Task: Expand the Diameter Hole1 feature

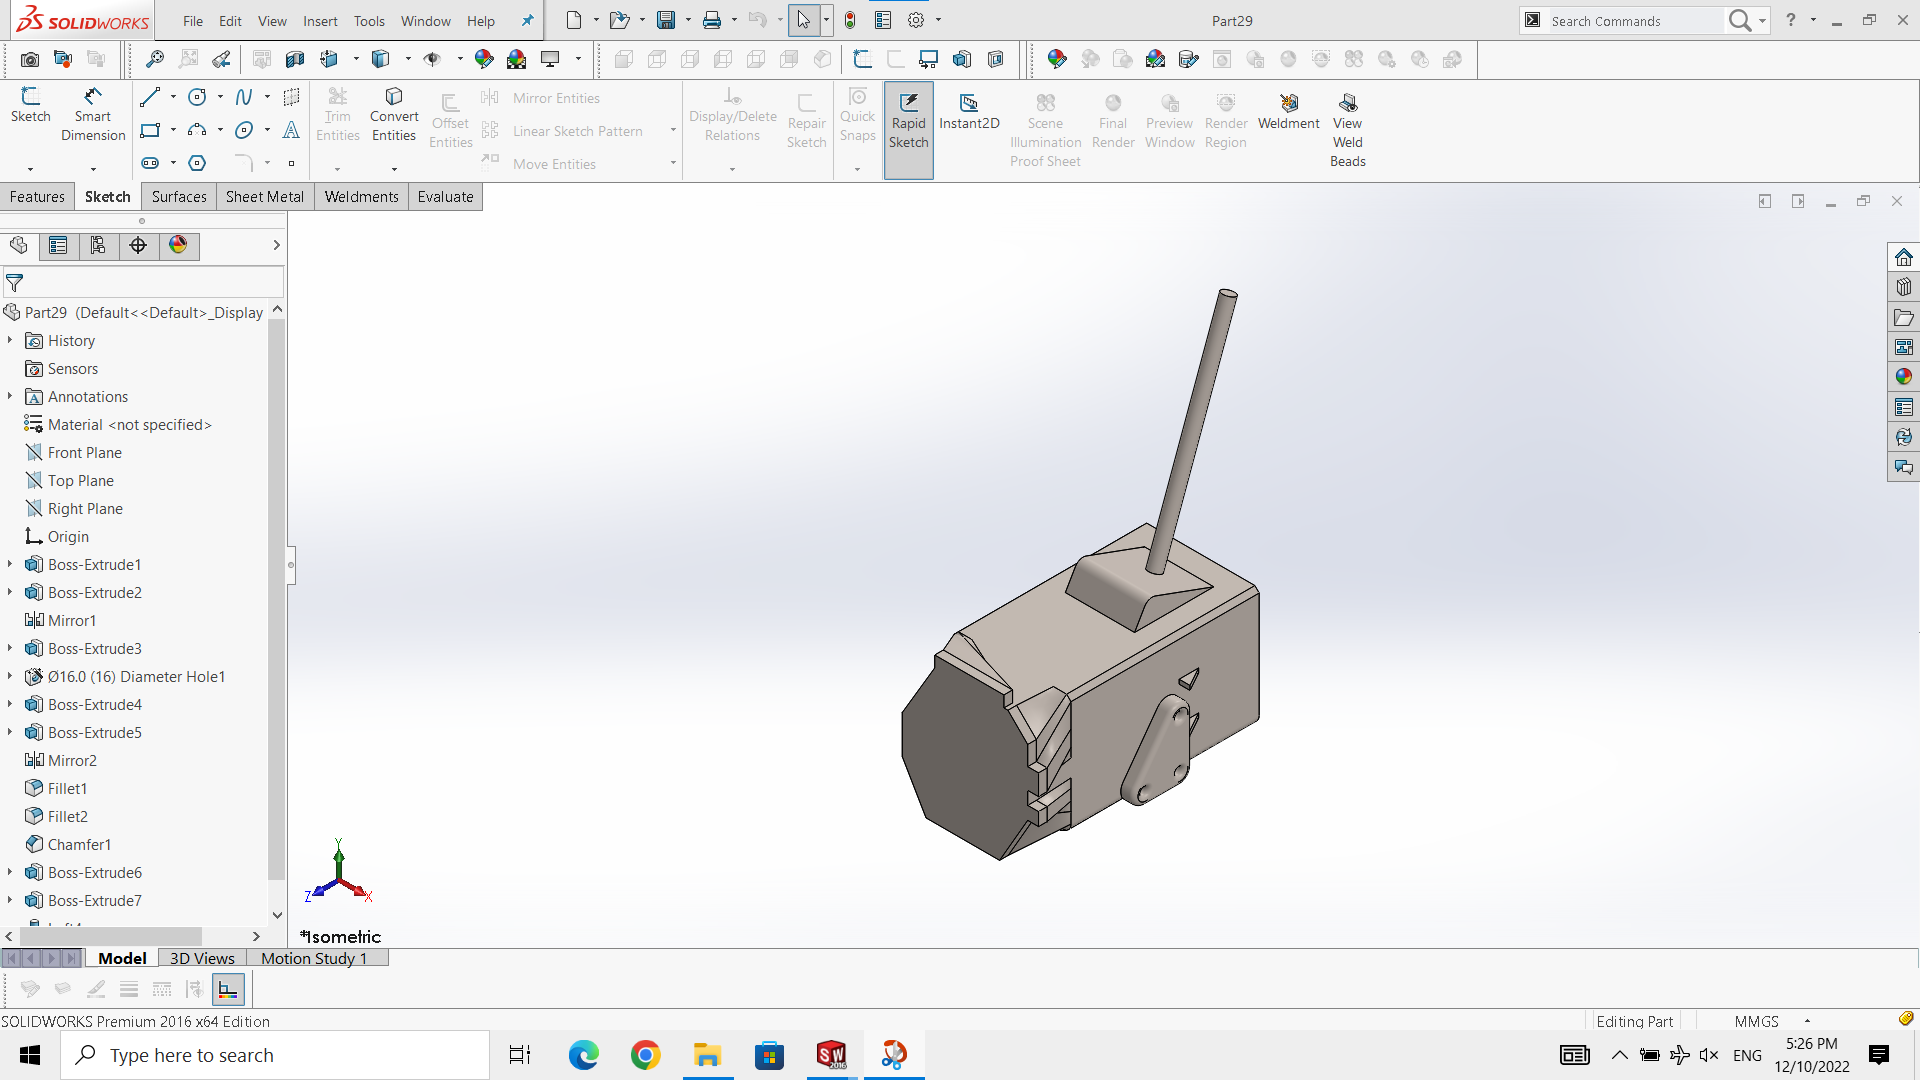Action: click(x=10, y=677)
